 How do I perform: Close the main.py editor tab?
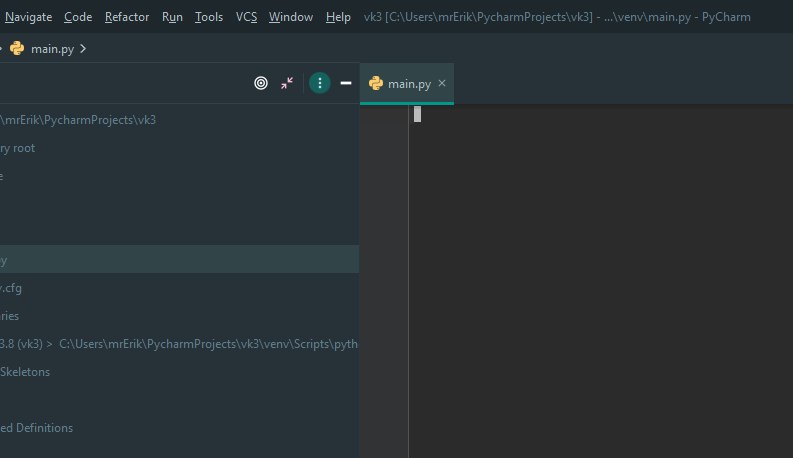point(442,83)
